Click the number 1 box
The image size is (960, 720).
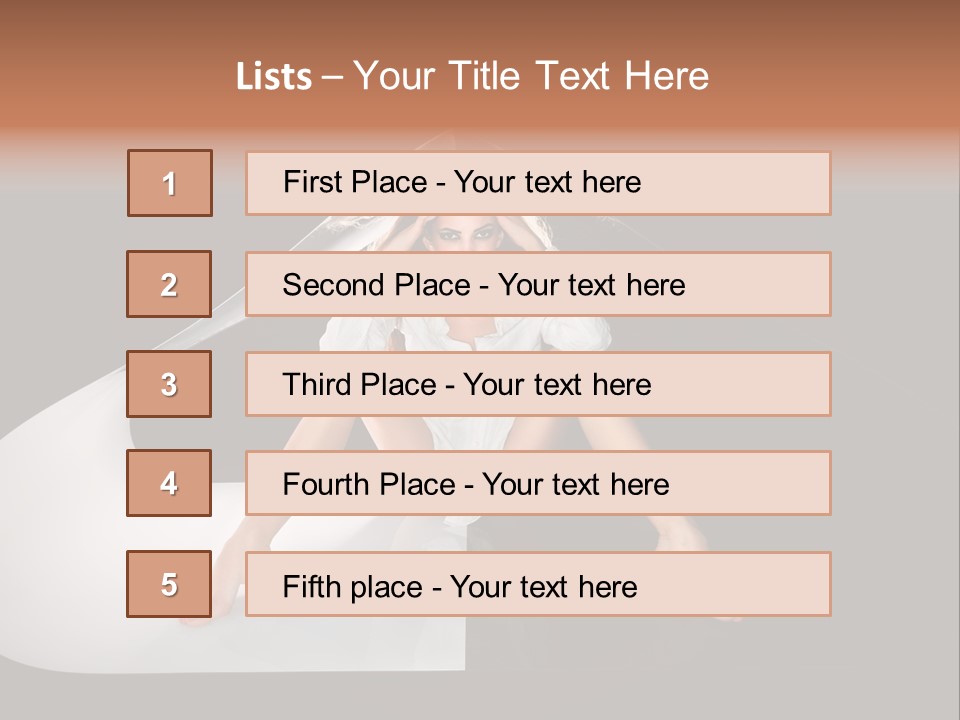tap(170, 183)
